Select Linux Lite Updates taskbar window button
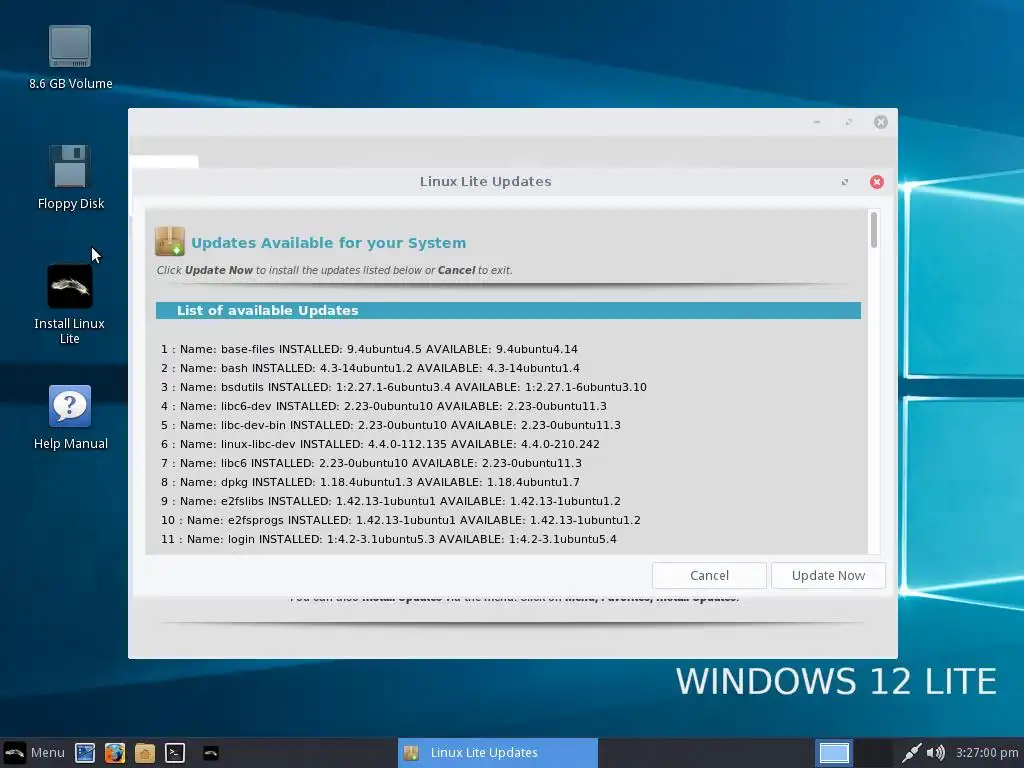This screenshot has width=1024, height=768. click(498, 752)
